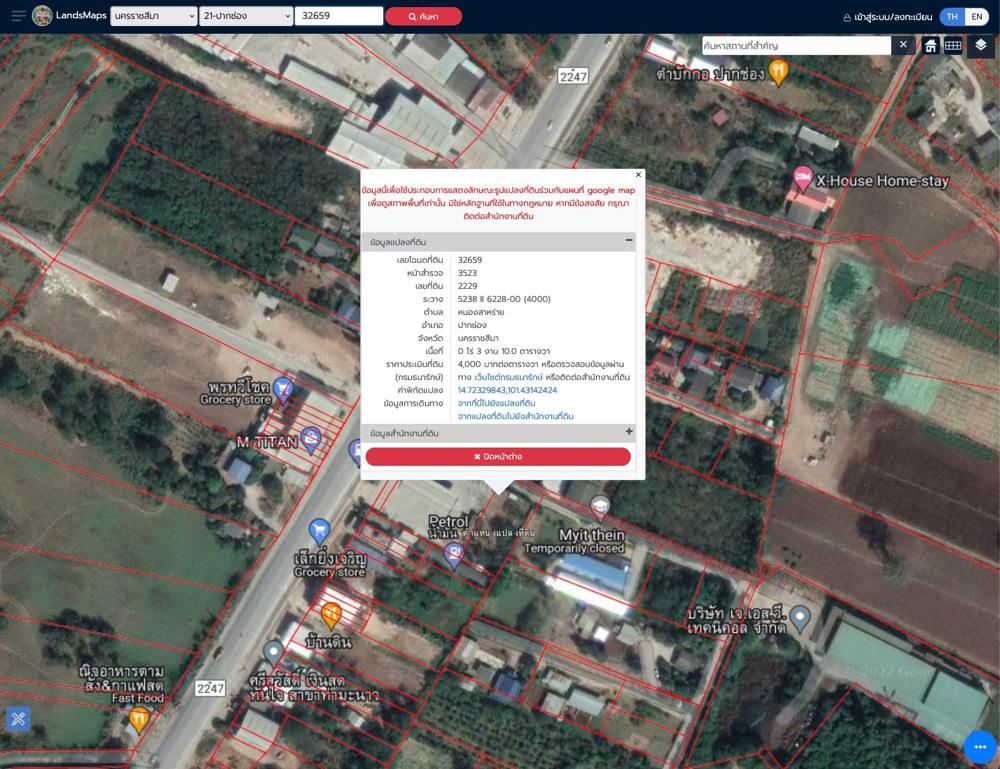Click the red ปิดหน้าต่าง button
Viewport: 1000px width, 769px height.
click(498, 457)
